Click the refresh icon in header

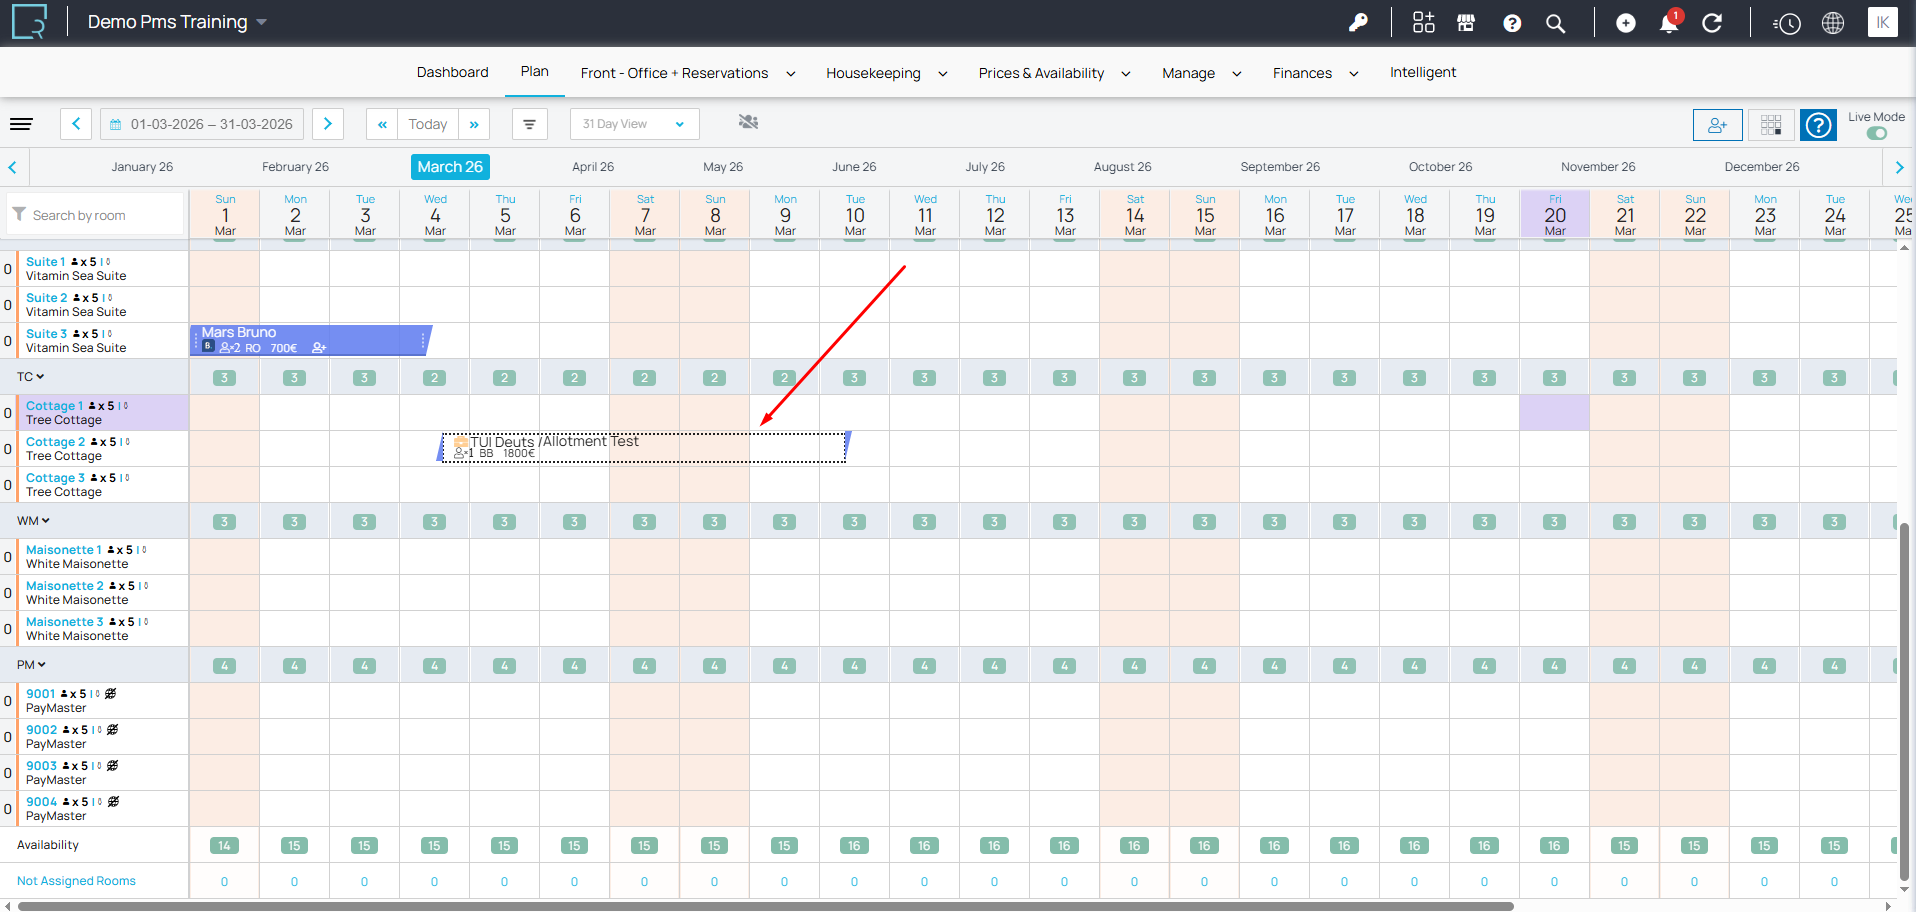pyautogui.click(x=1712, y=23)
